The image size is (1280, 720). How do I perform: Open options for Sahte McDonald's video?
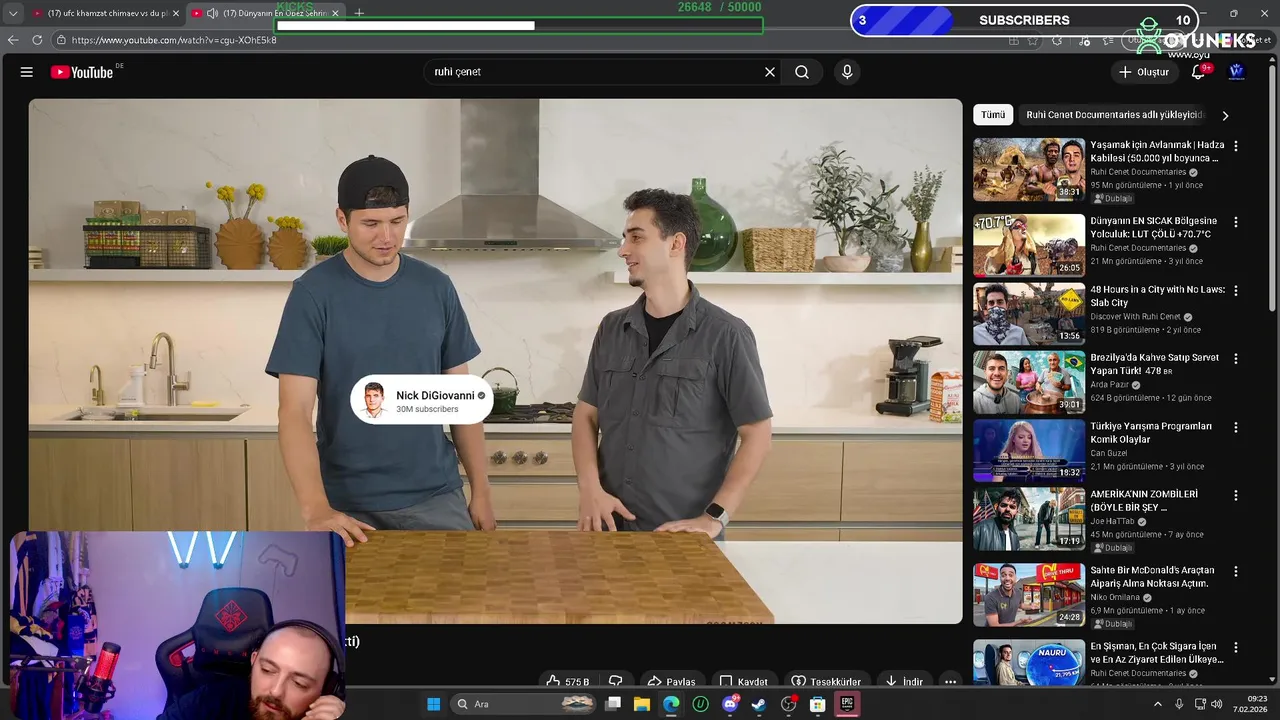(x=1236, y=572)
